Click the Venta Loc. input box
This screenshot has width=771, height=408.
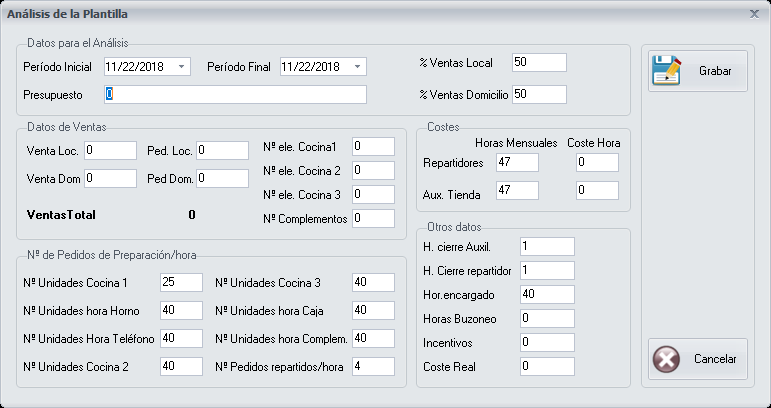click(110, 150)
